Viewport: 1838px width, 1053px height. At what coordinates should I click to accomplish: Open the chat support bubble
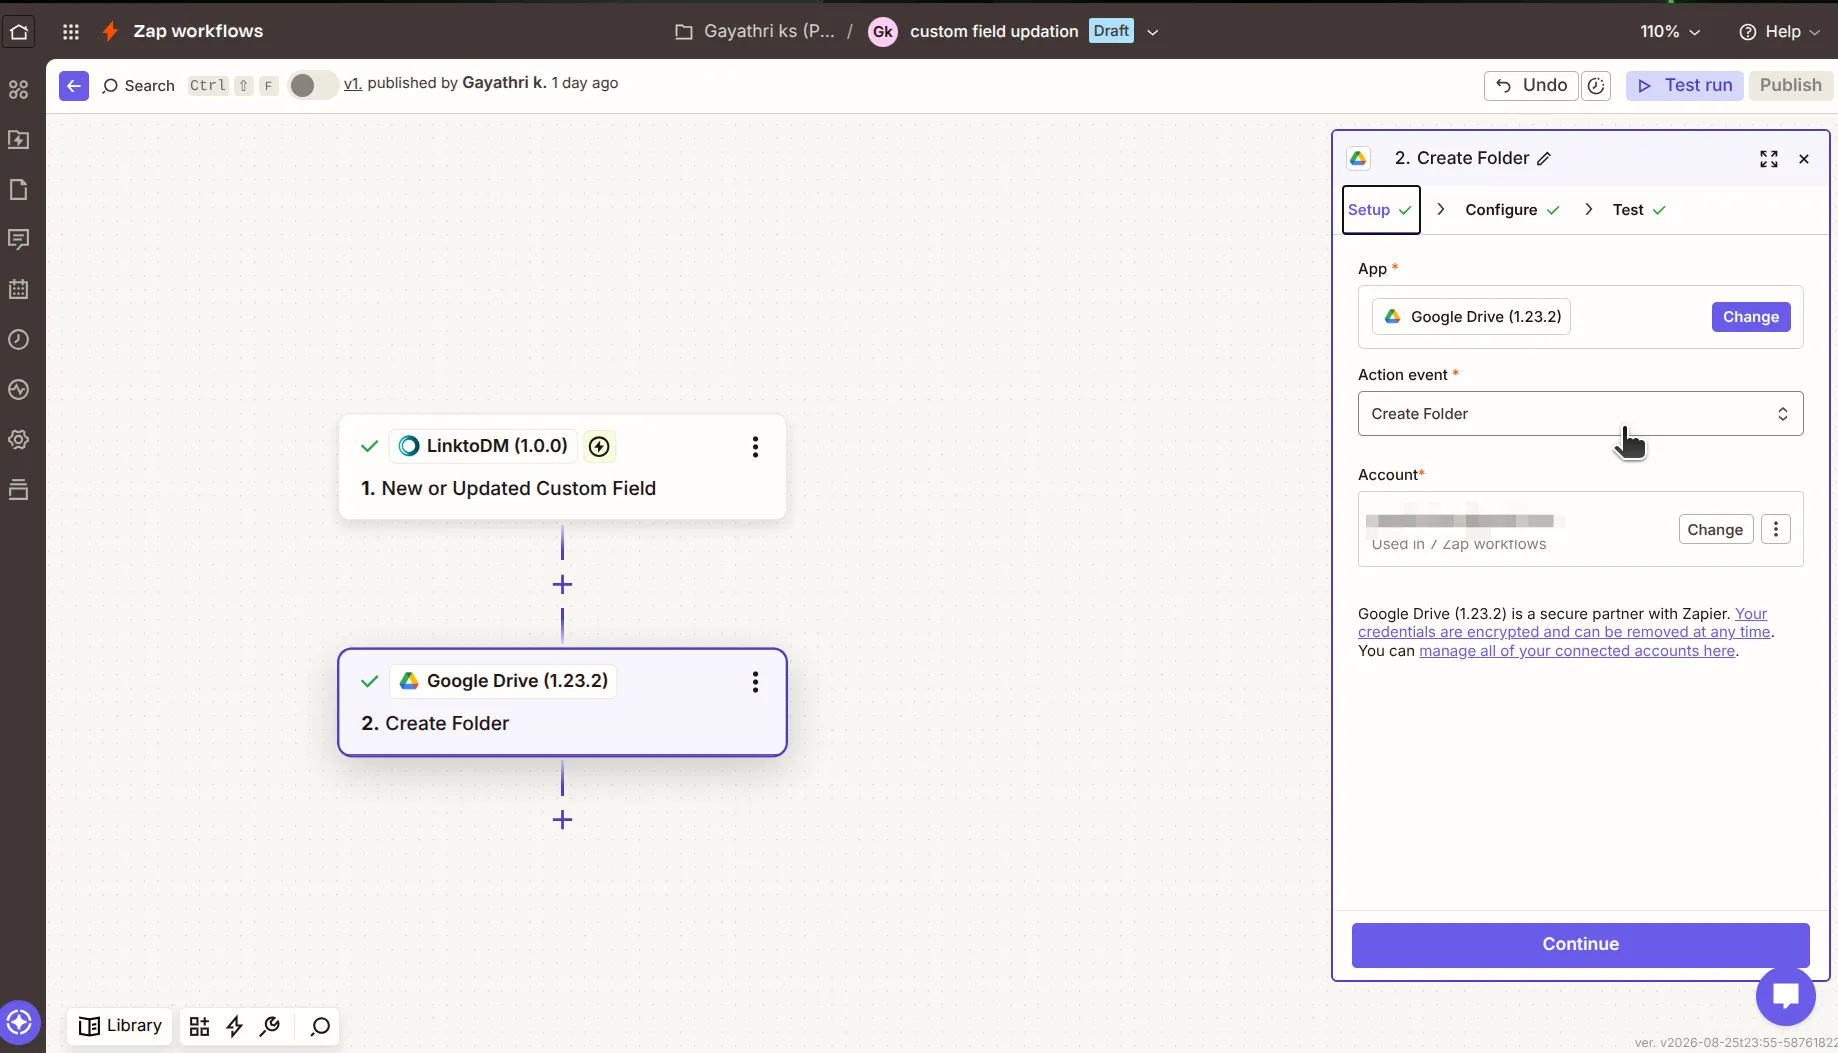[1785, 996]
